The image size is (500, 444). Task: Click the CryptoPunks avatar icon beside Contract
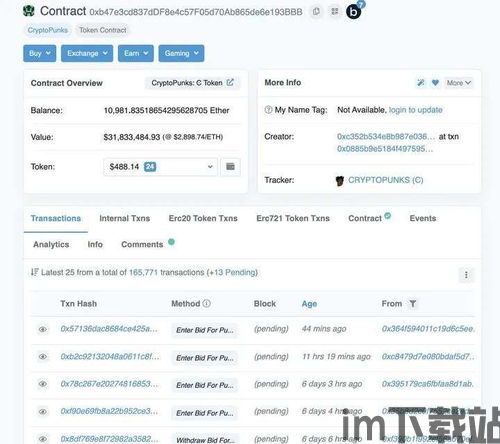pos(29,11)
